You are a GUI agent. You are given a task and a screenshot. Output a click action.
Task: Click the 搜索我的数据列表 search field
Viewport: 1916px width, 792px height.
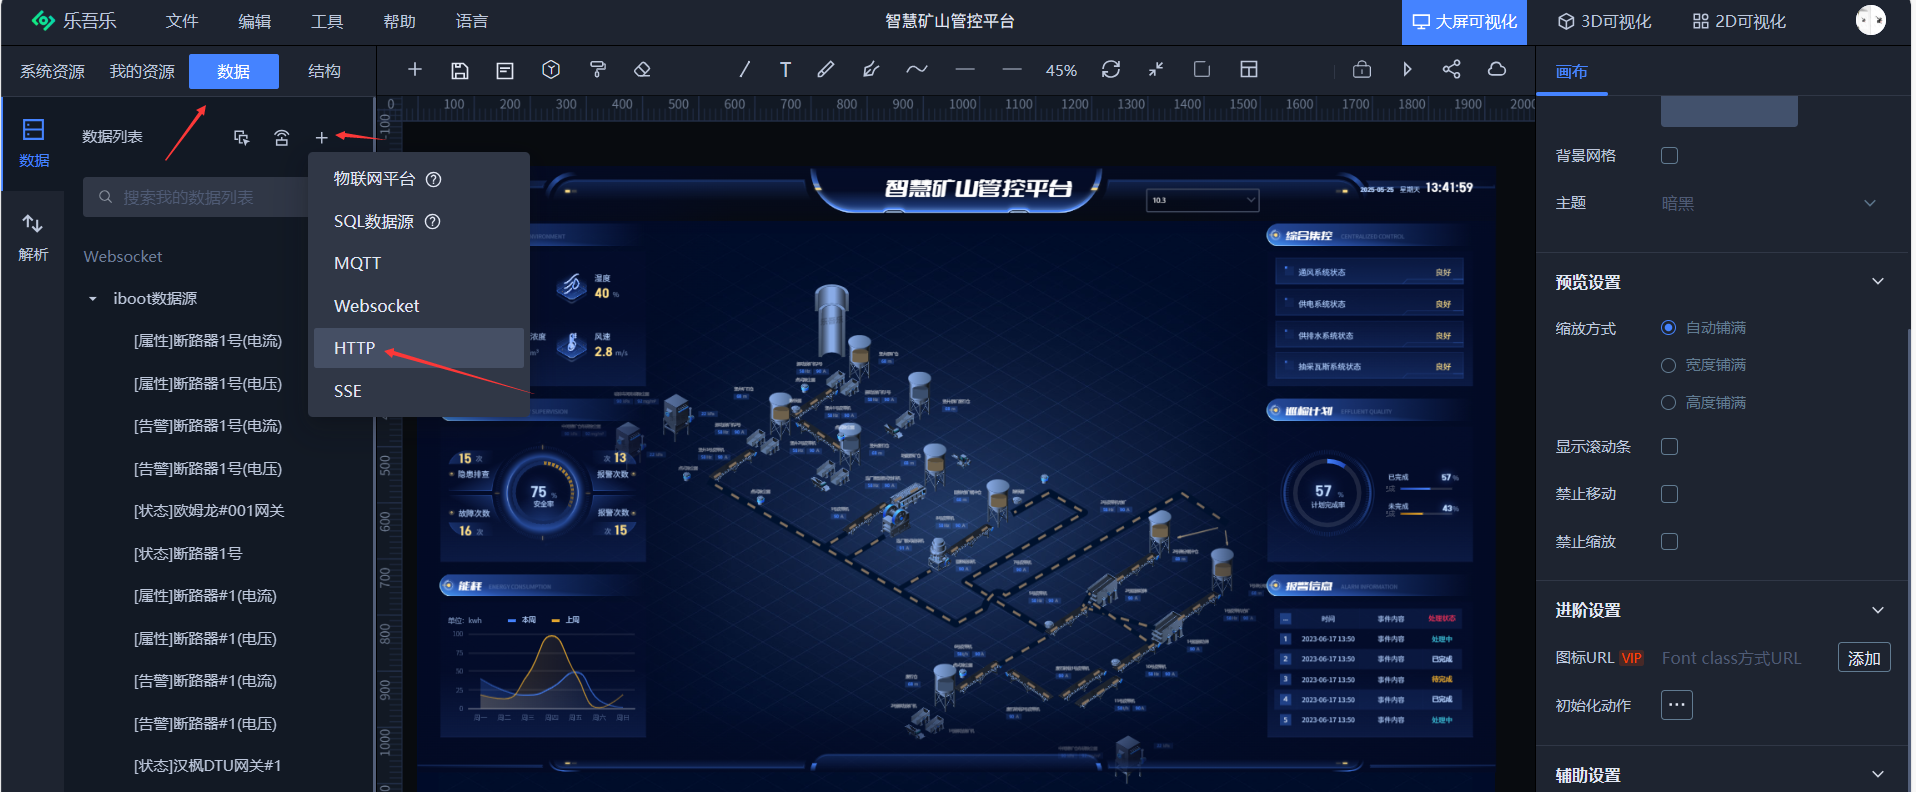(x=200, y=198)
